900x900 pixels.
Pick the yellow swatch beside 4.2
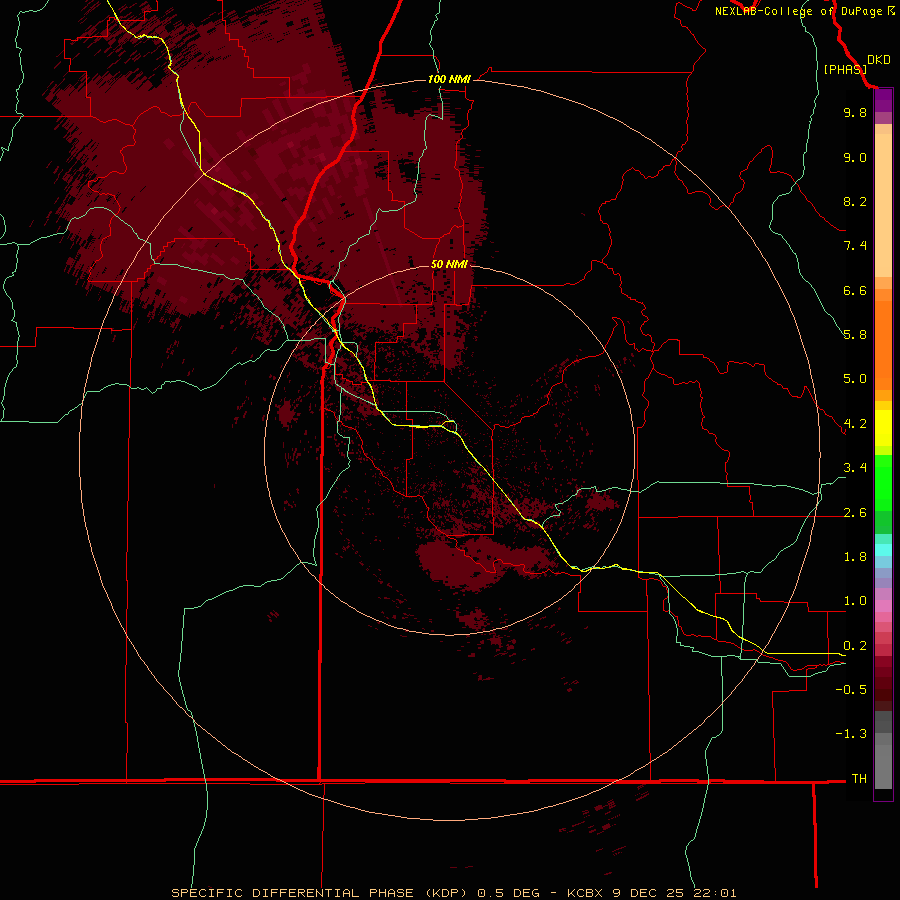pyautogui.click(x=883, y=428)
